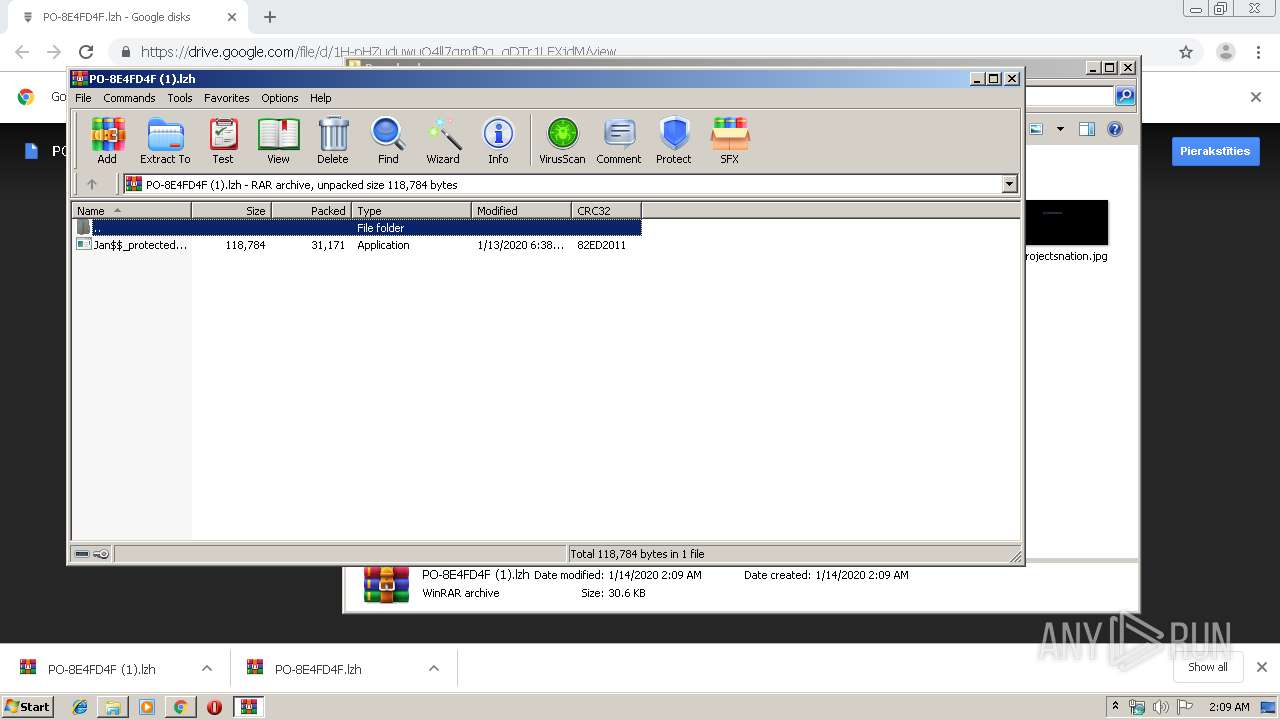Open Chrome profile avatar icon
This screenshot has width=1280, height=720.
[x=1225, y=52]
